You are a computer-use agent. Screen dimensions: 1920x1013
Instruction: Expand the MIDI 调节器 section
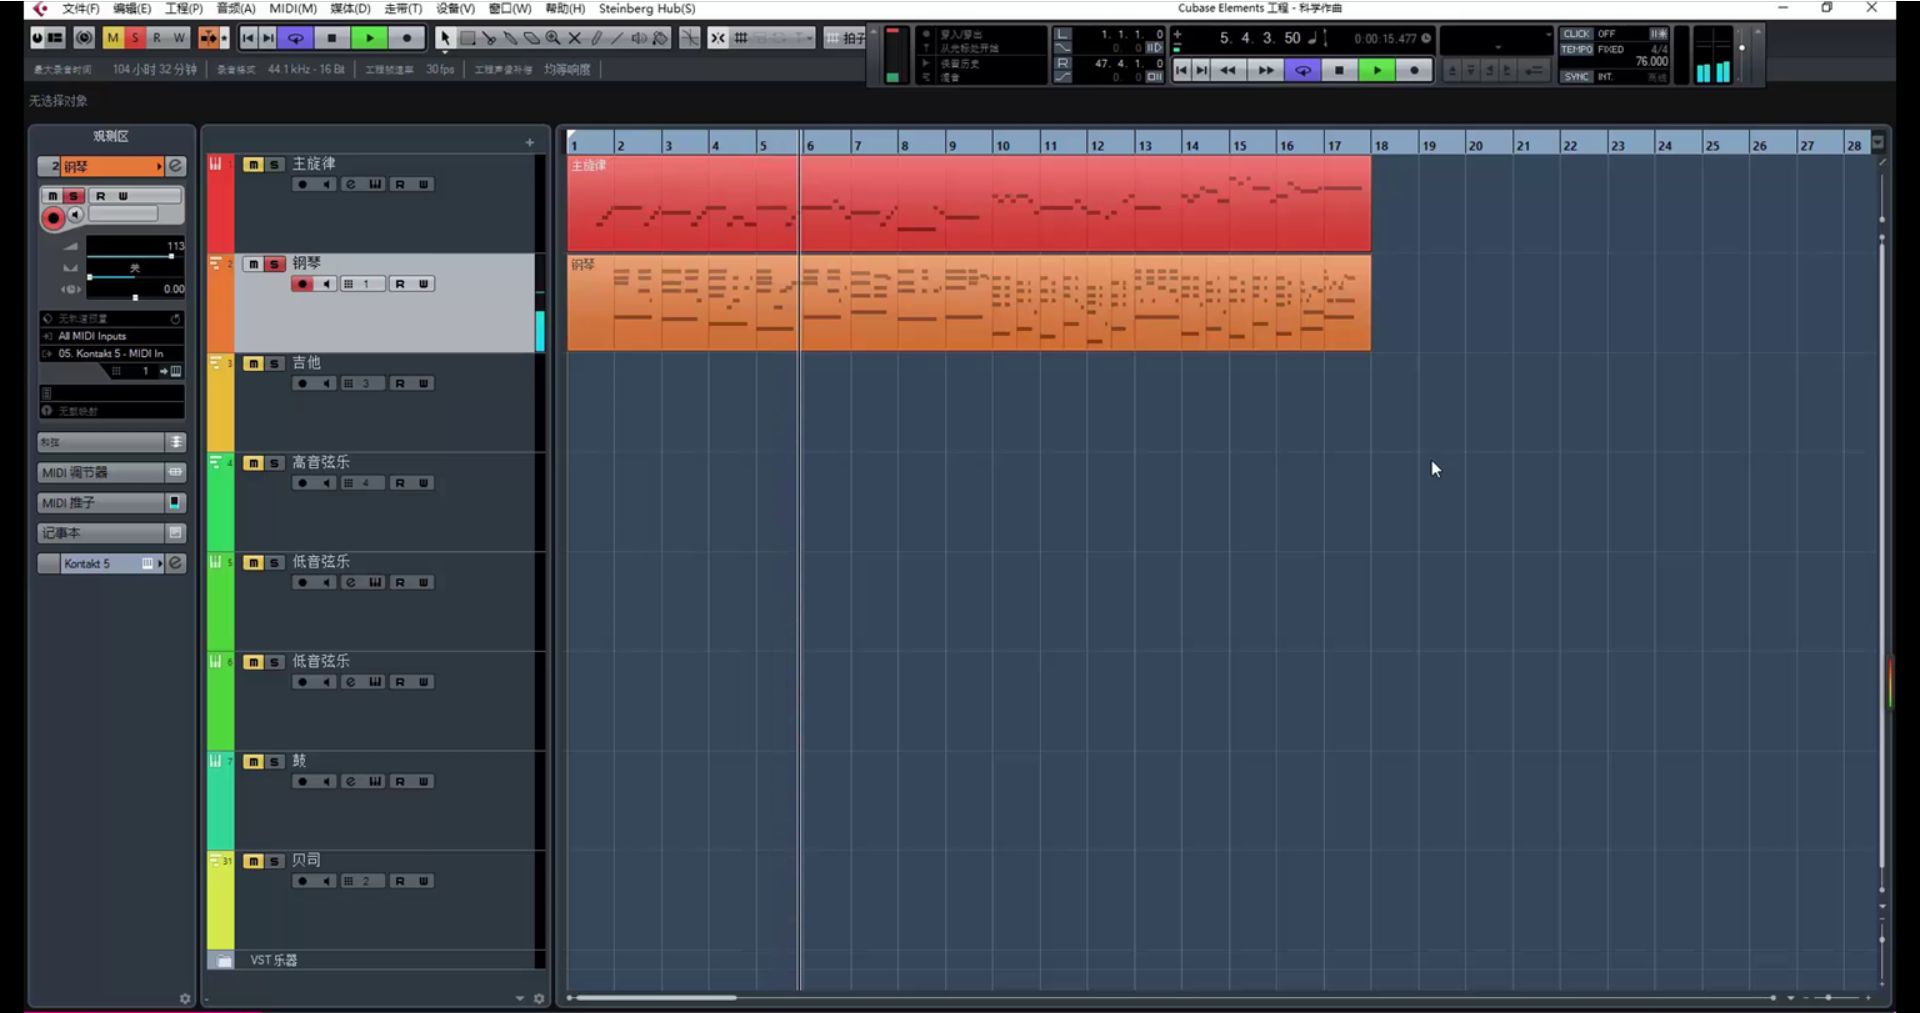[x=112, y=472]
